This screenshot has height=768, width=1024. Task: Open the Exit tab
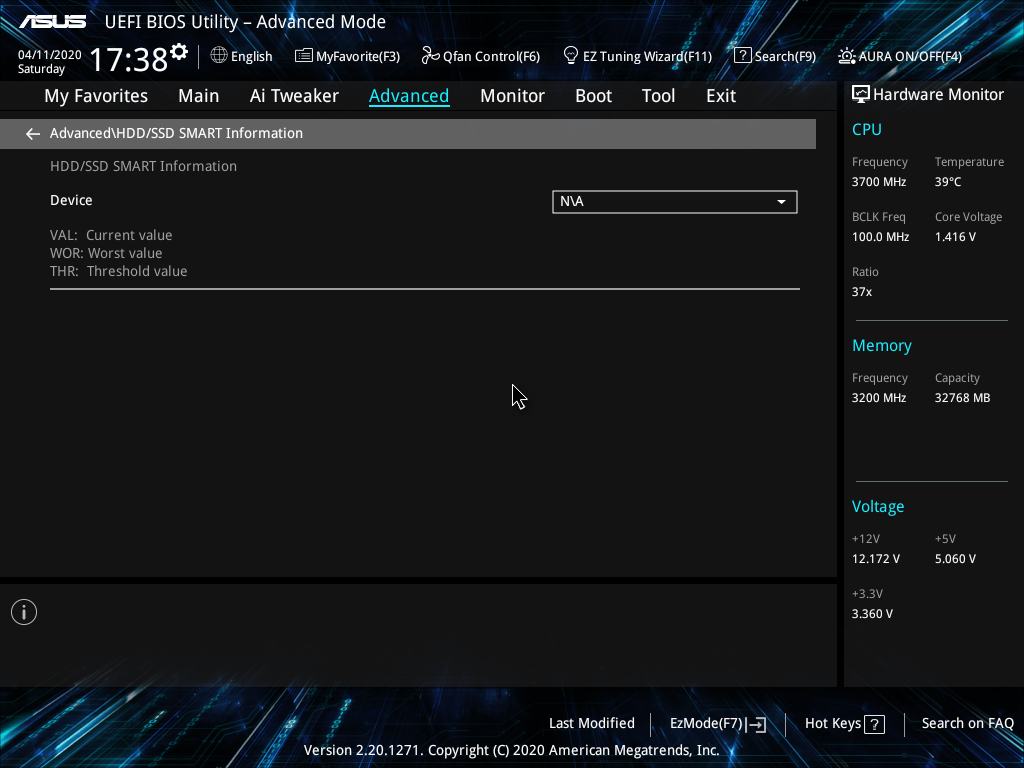coord(721,96)
